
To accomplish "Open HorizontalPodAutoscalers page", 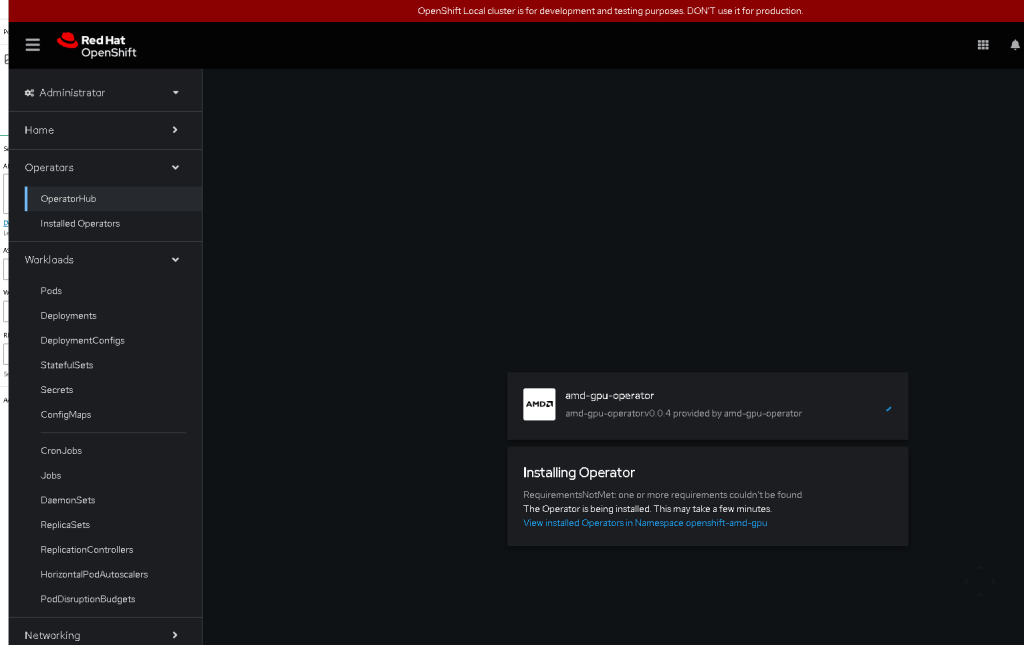I will 94,574.
